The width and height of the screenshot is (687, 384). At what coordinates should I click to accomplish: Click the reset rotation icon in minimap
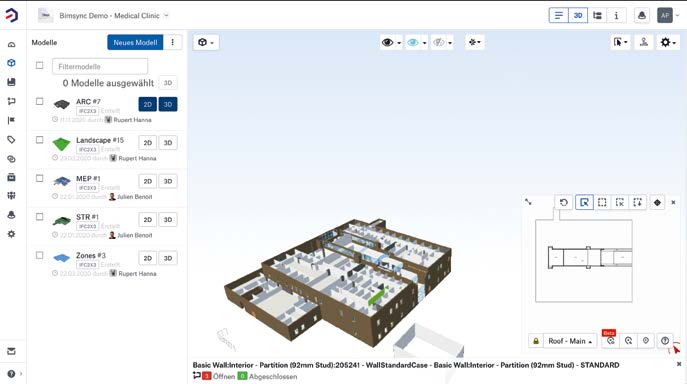coord(564,203)
